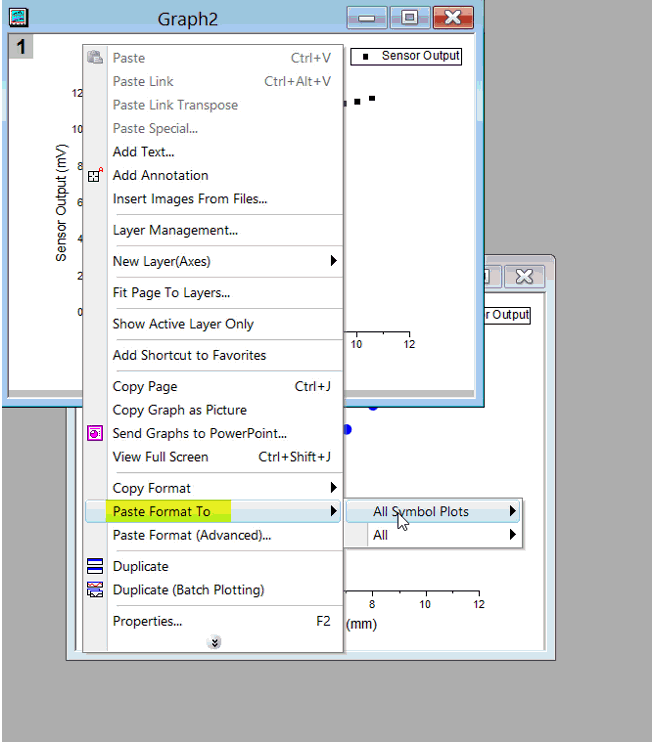Click the Send Graphs to PowerPoint icon
Viewport: 654px width, 742px height.
[95, 434]
